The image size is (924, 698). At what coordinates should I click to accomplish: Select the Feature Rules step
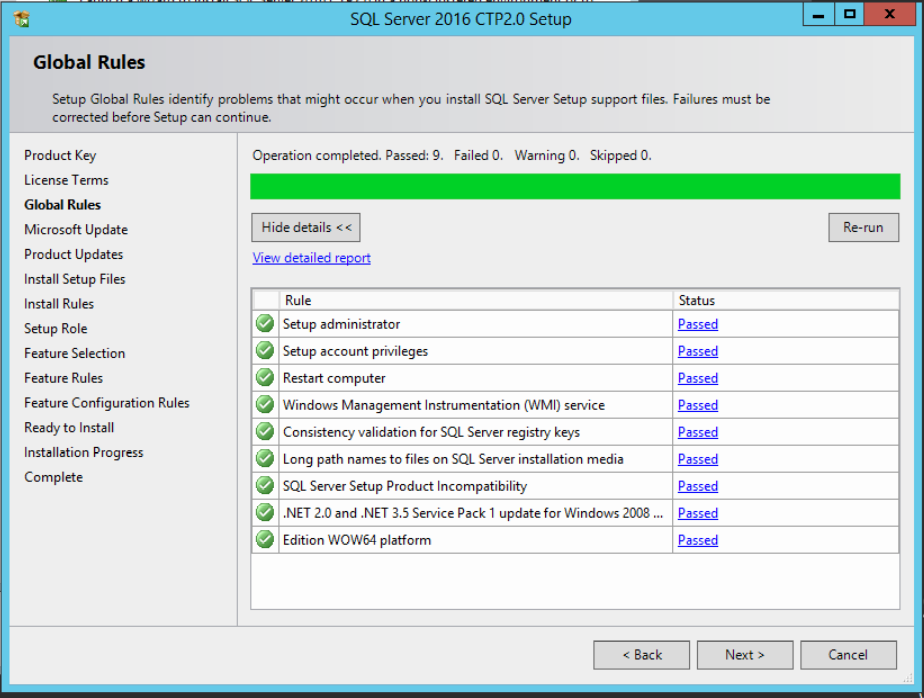pos(64,378)
